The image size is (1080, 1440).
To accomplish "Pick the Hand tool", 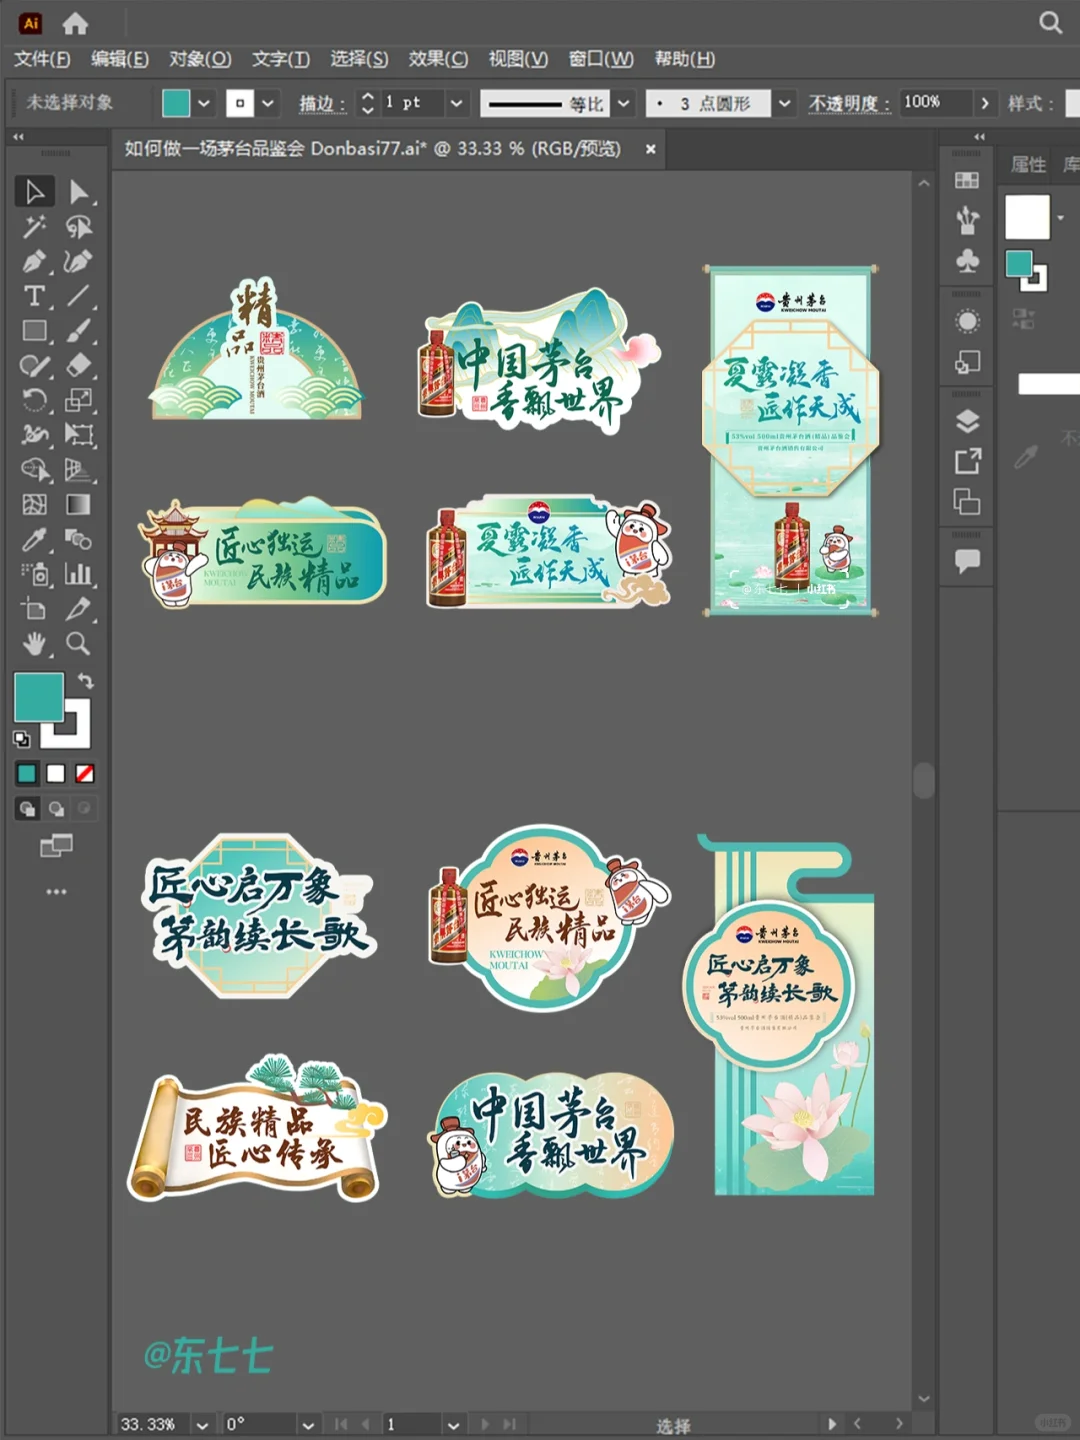I will (34, 644).
